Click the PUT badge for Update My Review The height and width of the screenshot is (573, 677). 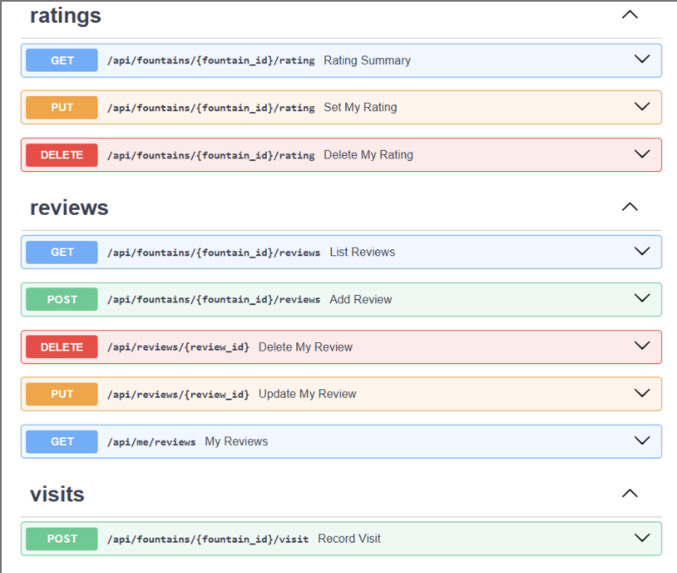tap(62, 394)
